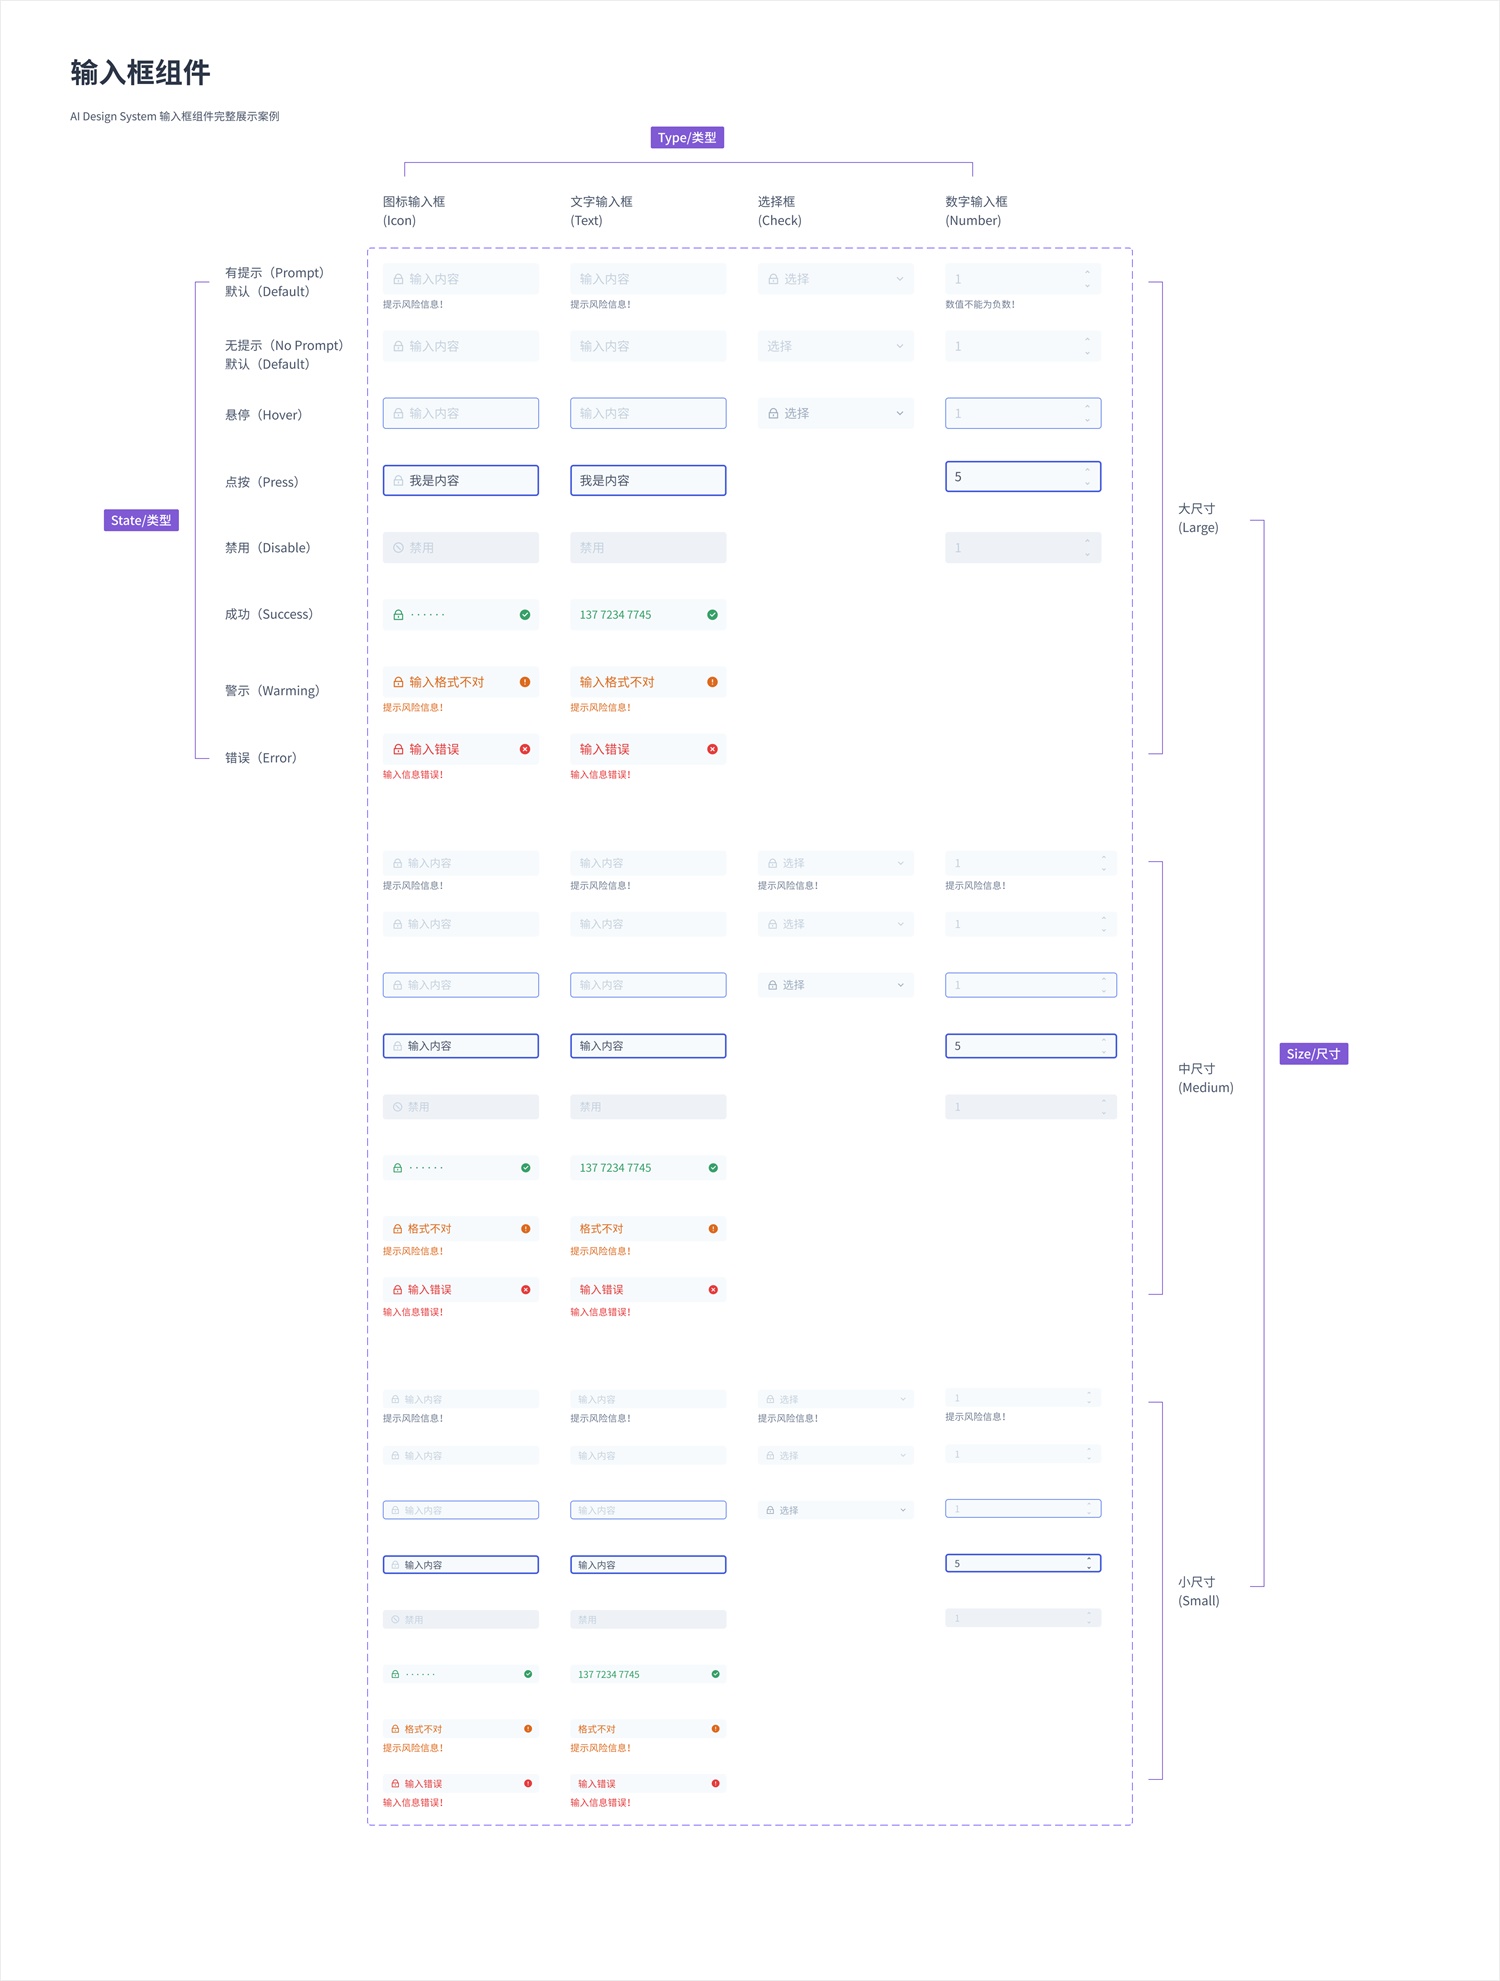Click the red error icon in large lock-icon 输入错误 field

tap(525, 749)
